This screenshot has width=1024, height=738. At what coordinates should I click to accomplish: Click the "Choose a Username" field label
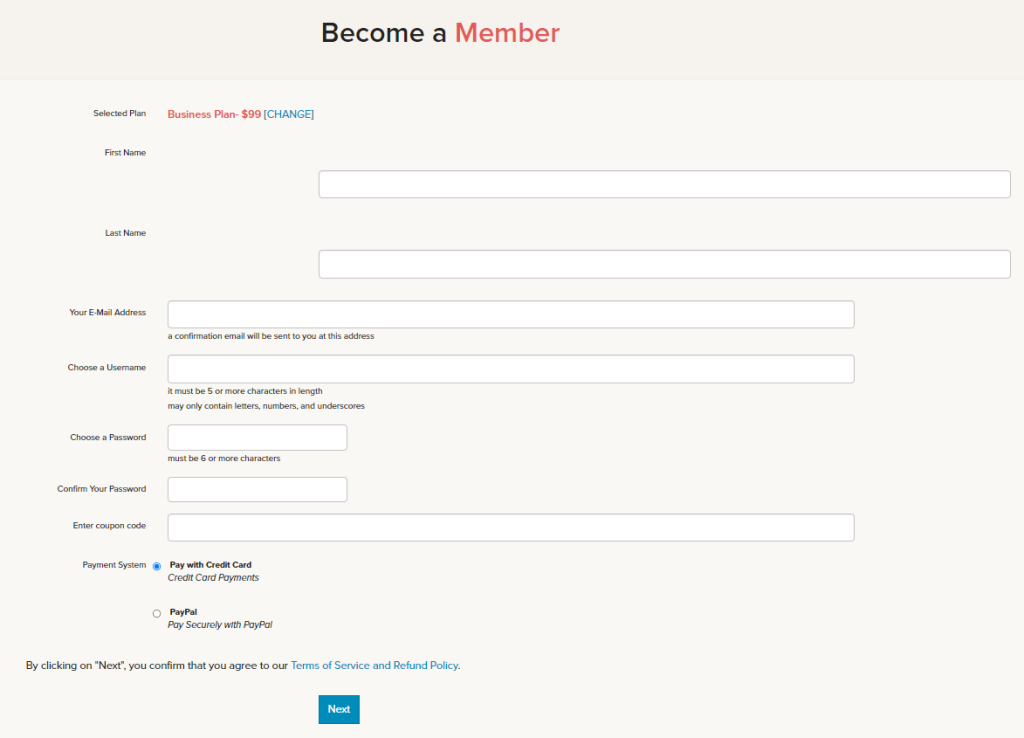coord(107,367)
